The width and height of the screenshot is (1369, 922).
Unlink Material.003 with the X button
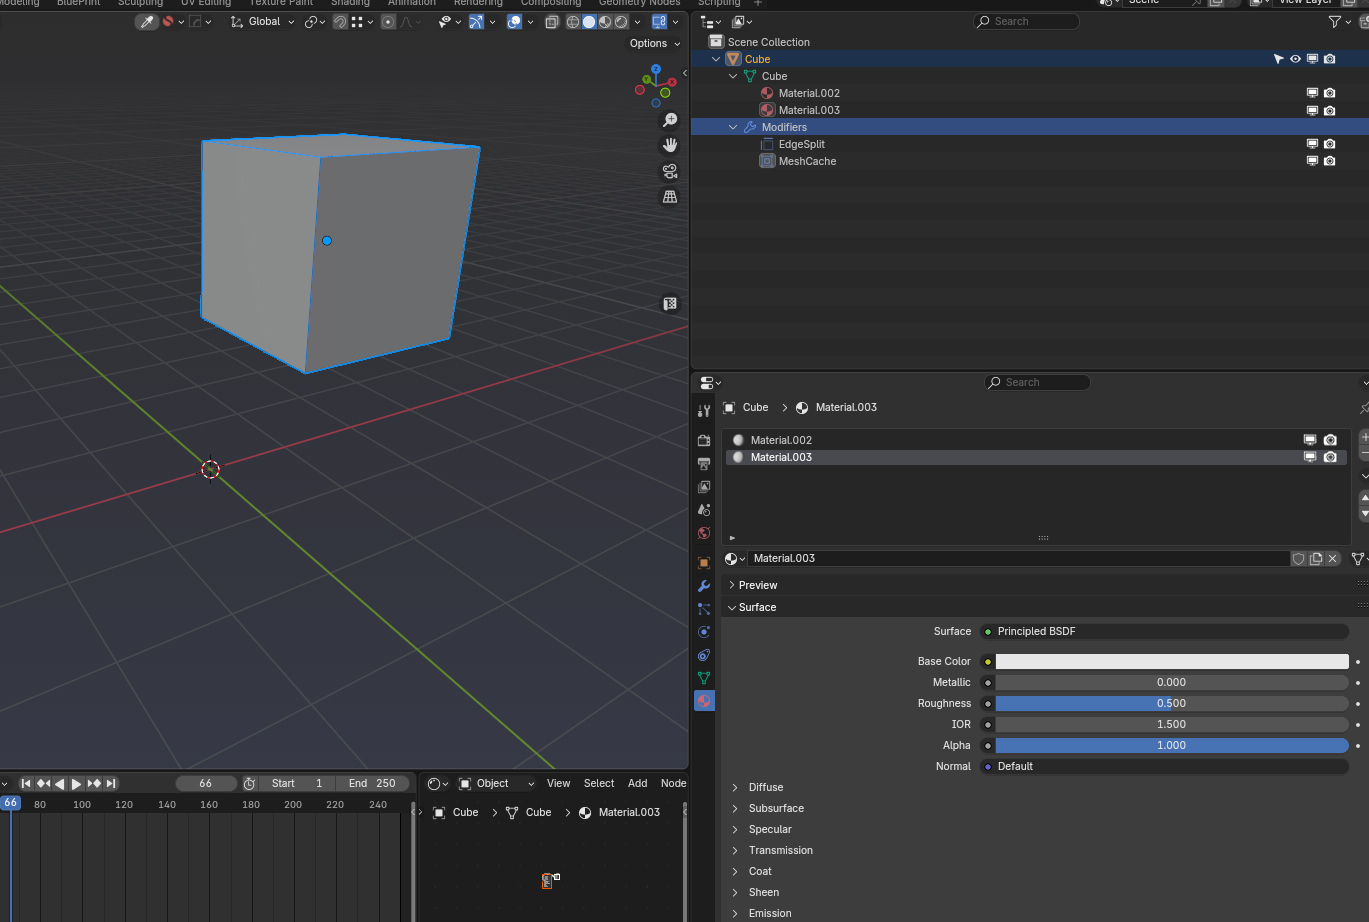[1332, 559]
